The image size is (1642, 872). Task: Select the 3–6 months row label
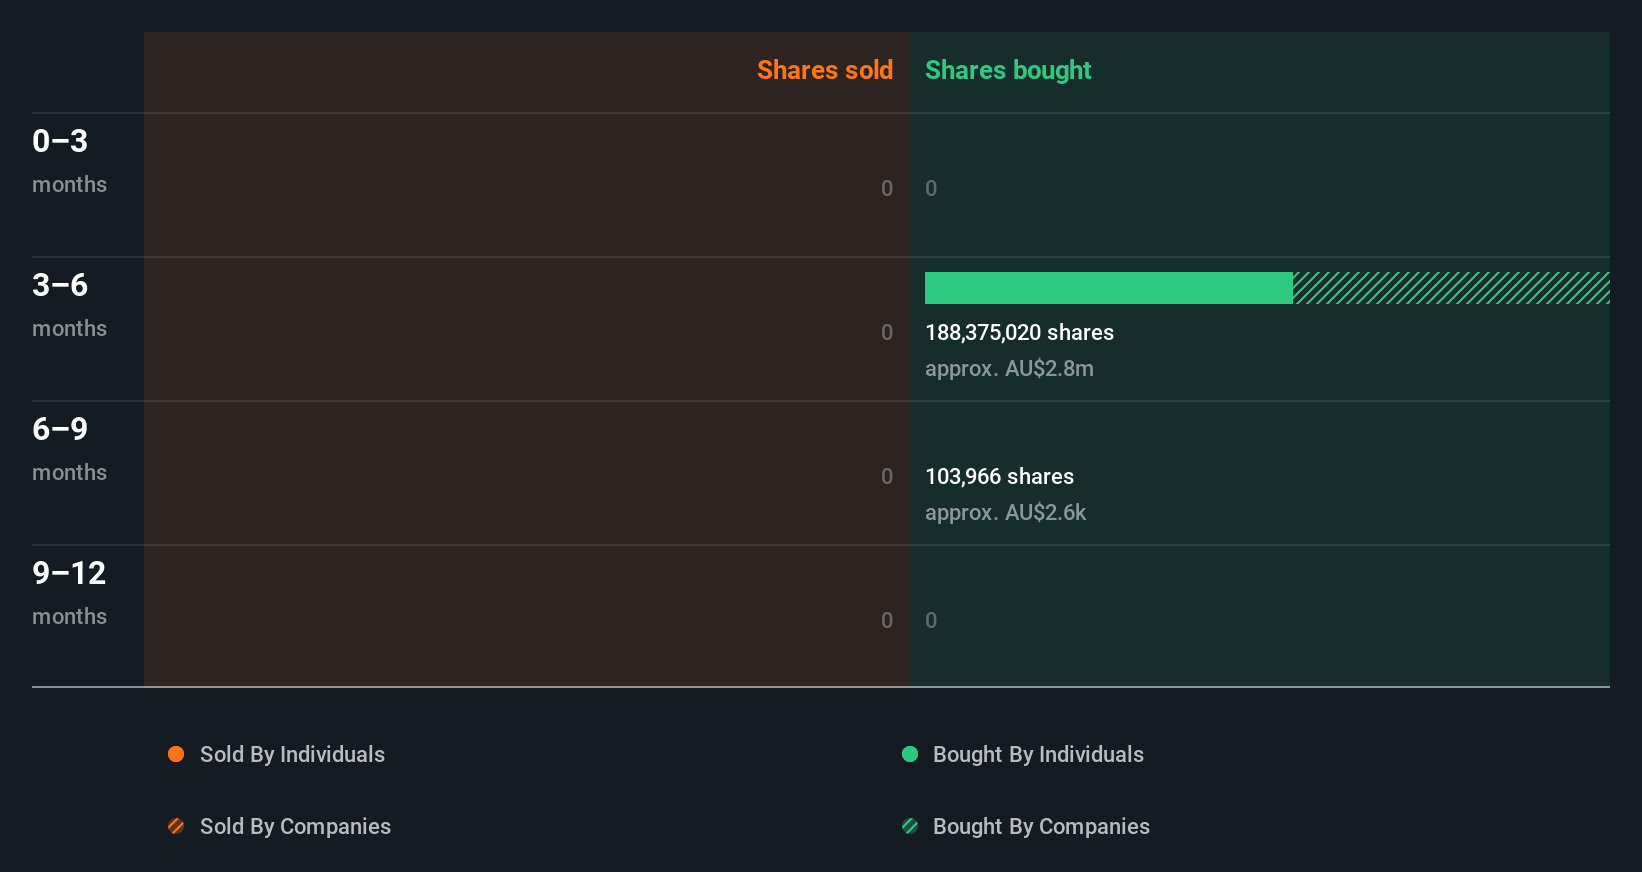(x=69, y=305)
